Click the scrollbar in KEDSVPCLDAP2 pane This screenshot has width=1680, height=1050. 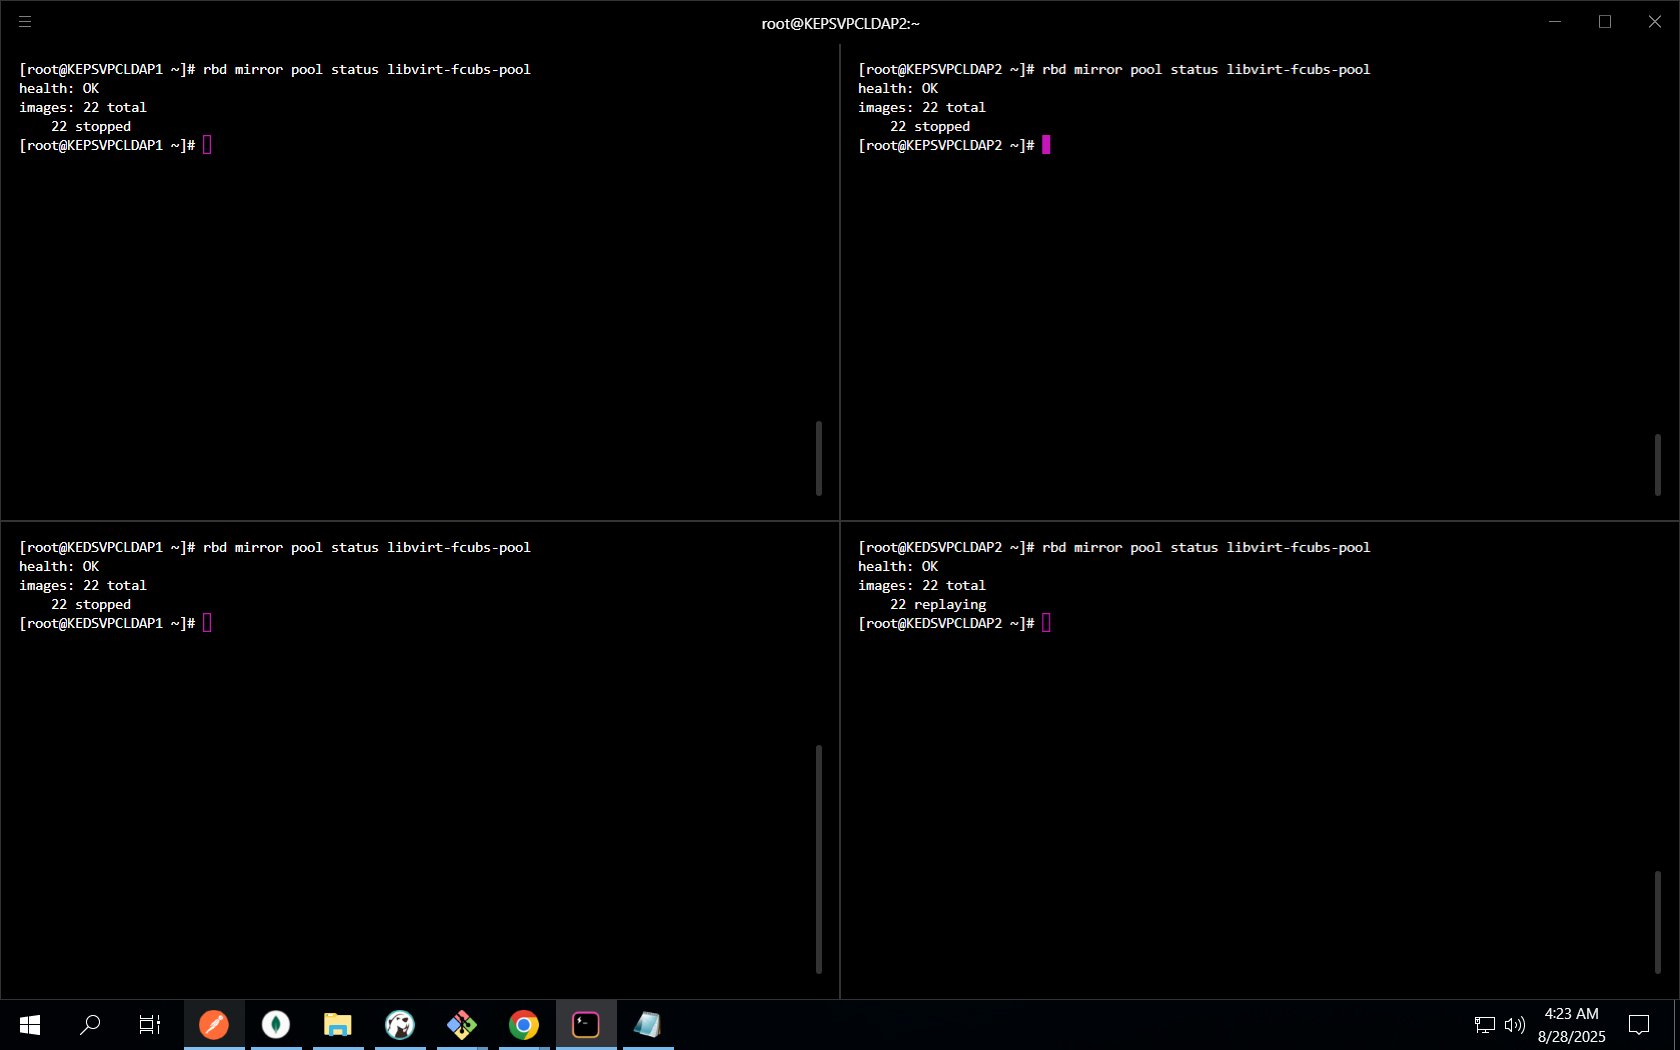click(1657, 921)
